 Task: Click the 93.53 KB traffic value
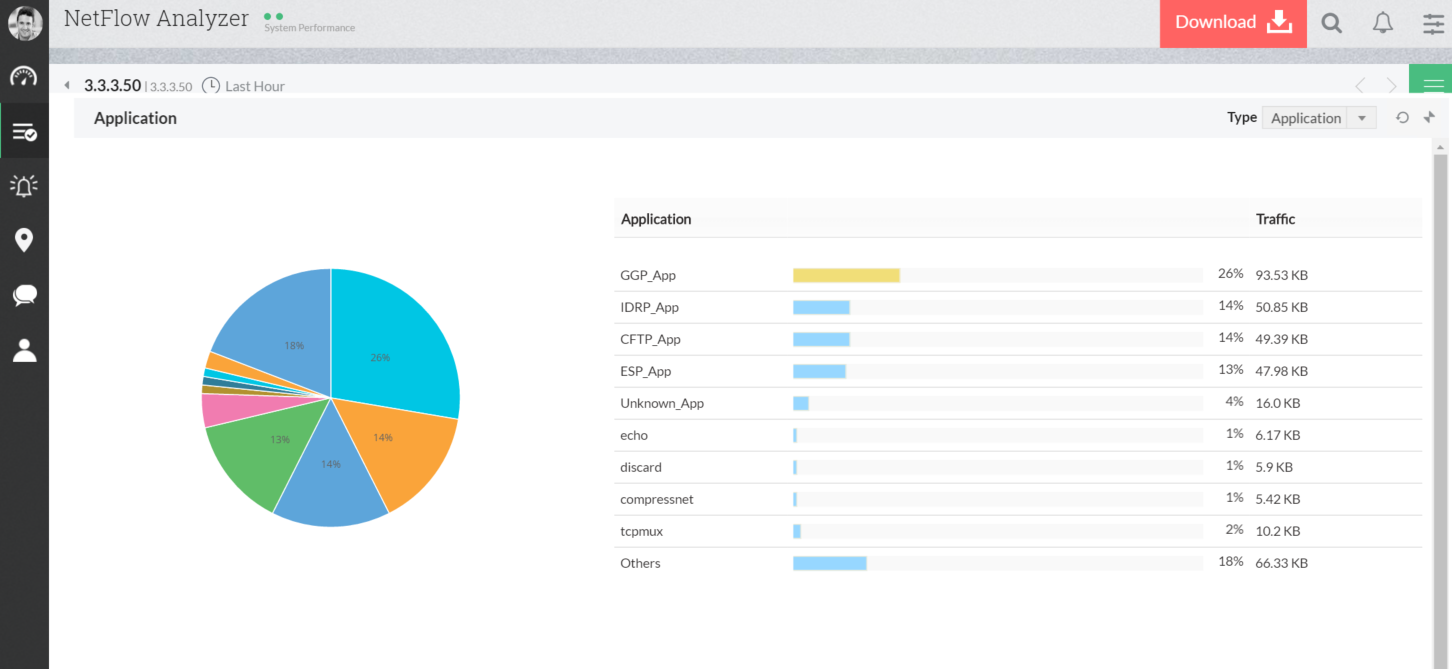(x=1282, y=275)
